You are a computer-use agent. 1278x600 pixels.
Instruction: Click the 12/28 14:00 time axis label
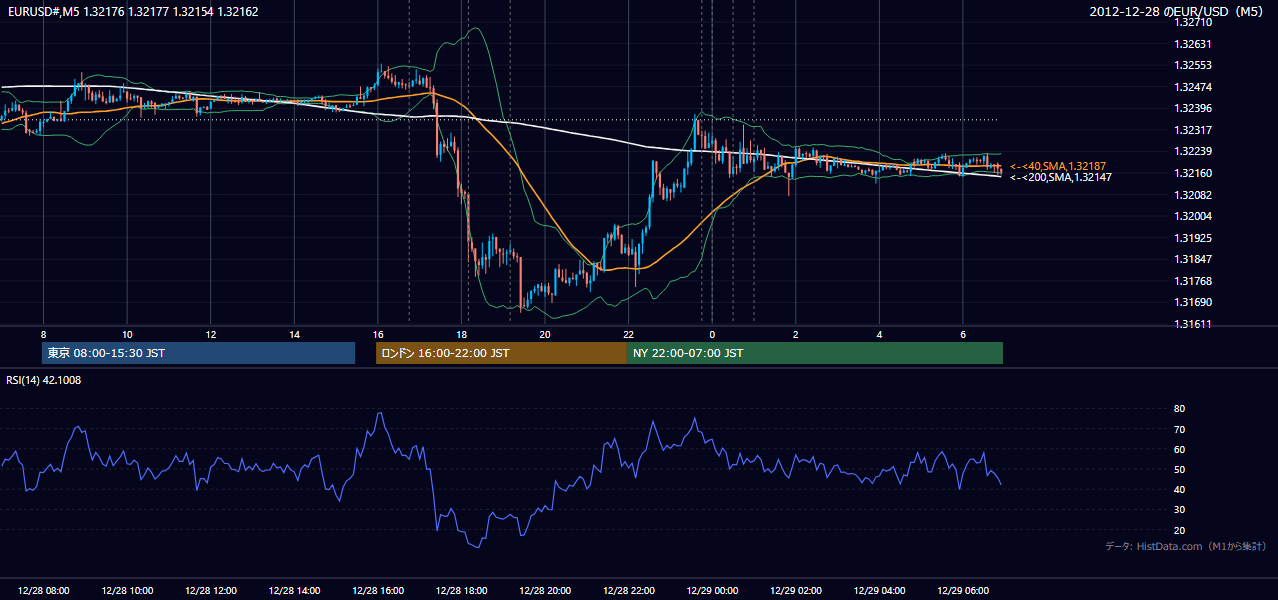(x=295, y=591)
